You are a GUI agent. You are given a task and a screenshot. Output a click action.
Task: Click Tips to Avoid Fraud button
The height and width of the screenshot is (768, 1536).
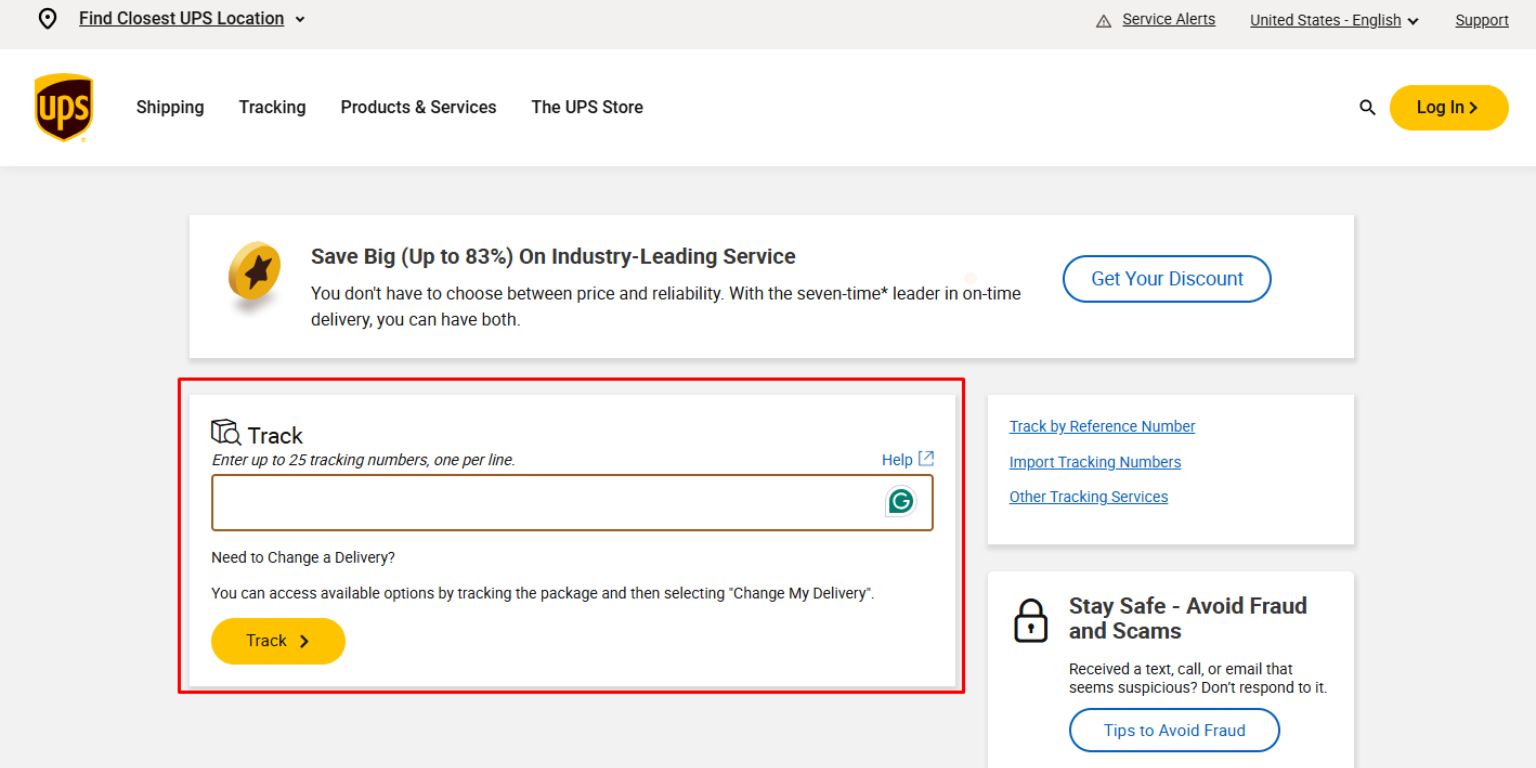(1174, 730)
